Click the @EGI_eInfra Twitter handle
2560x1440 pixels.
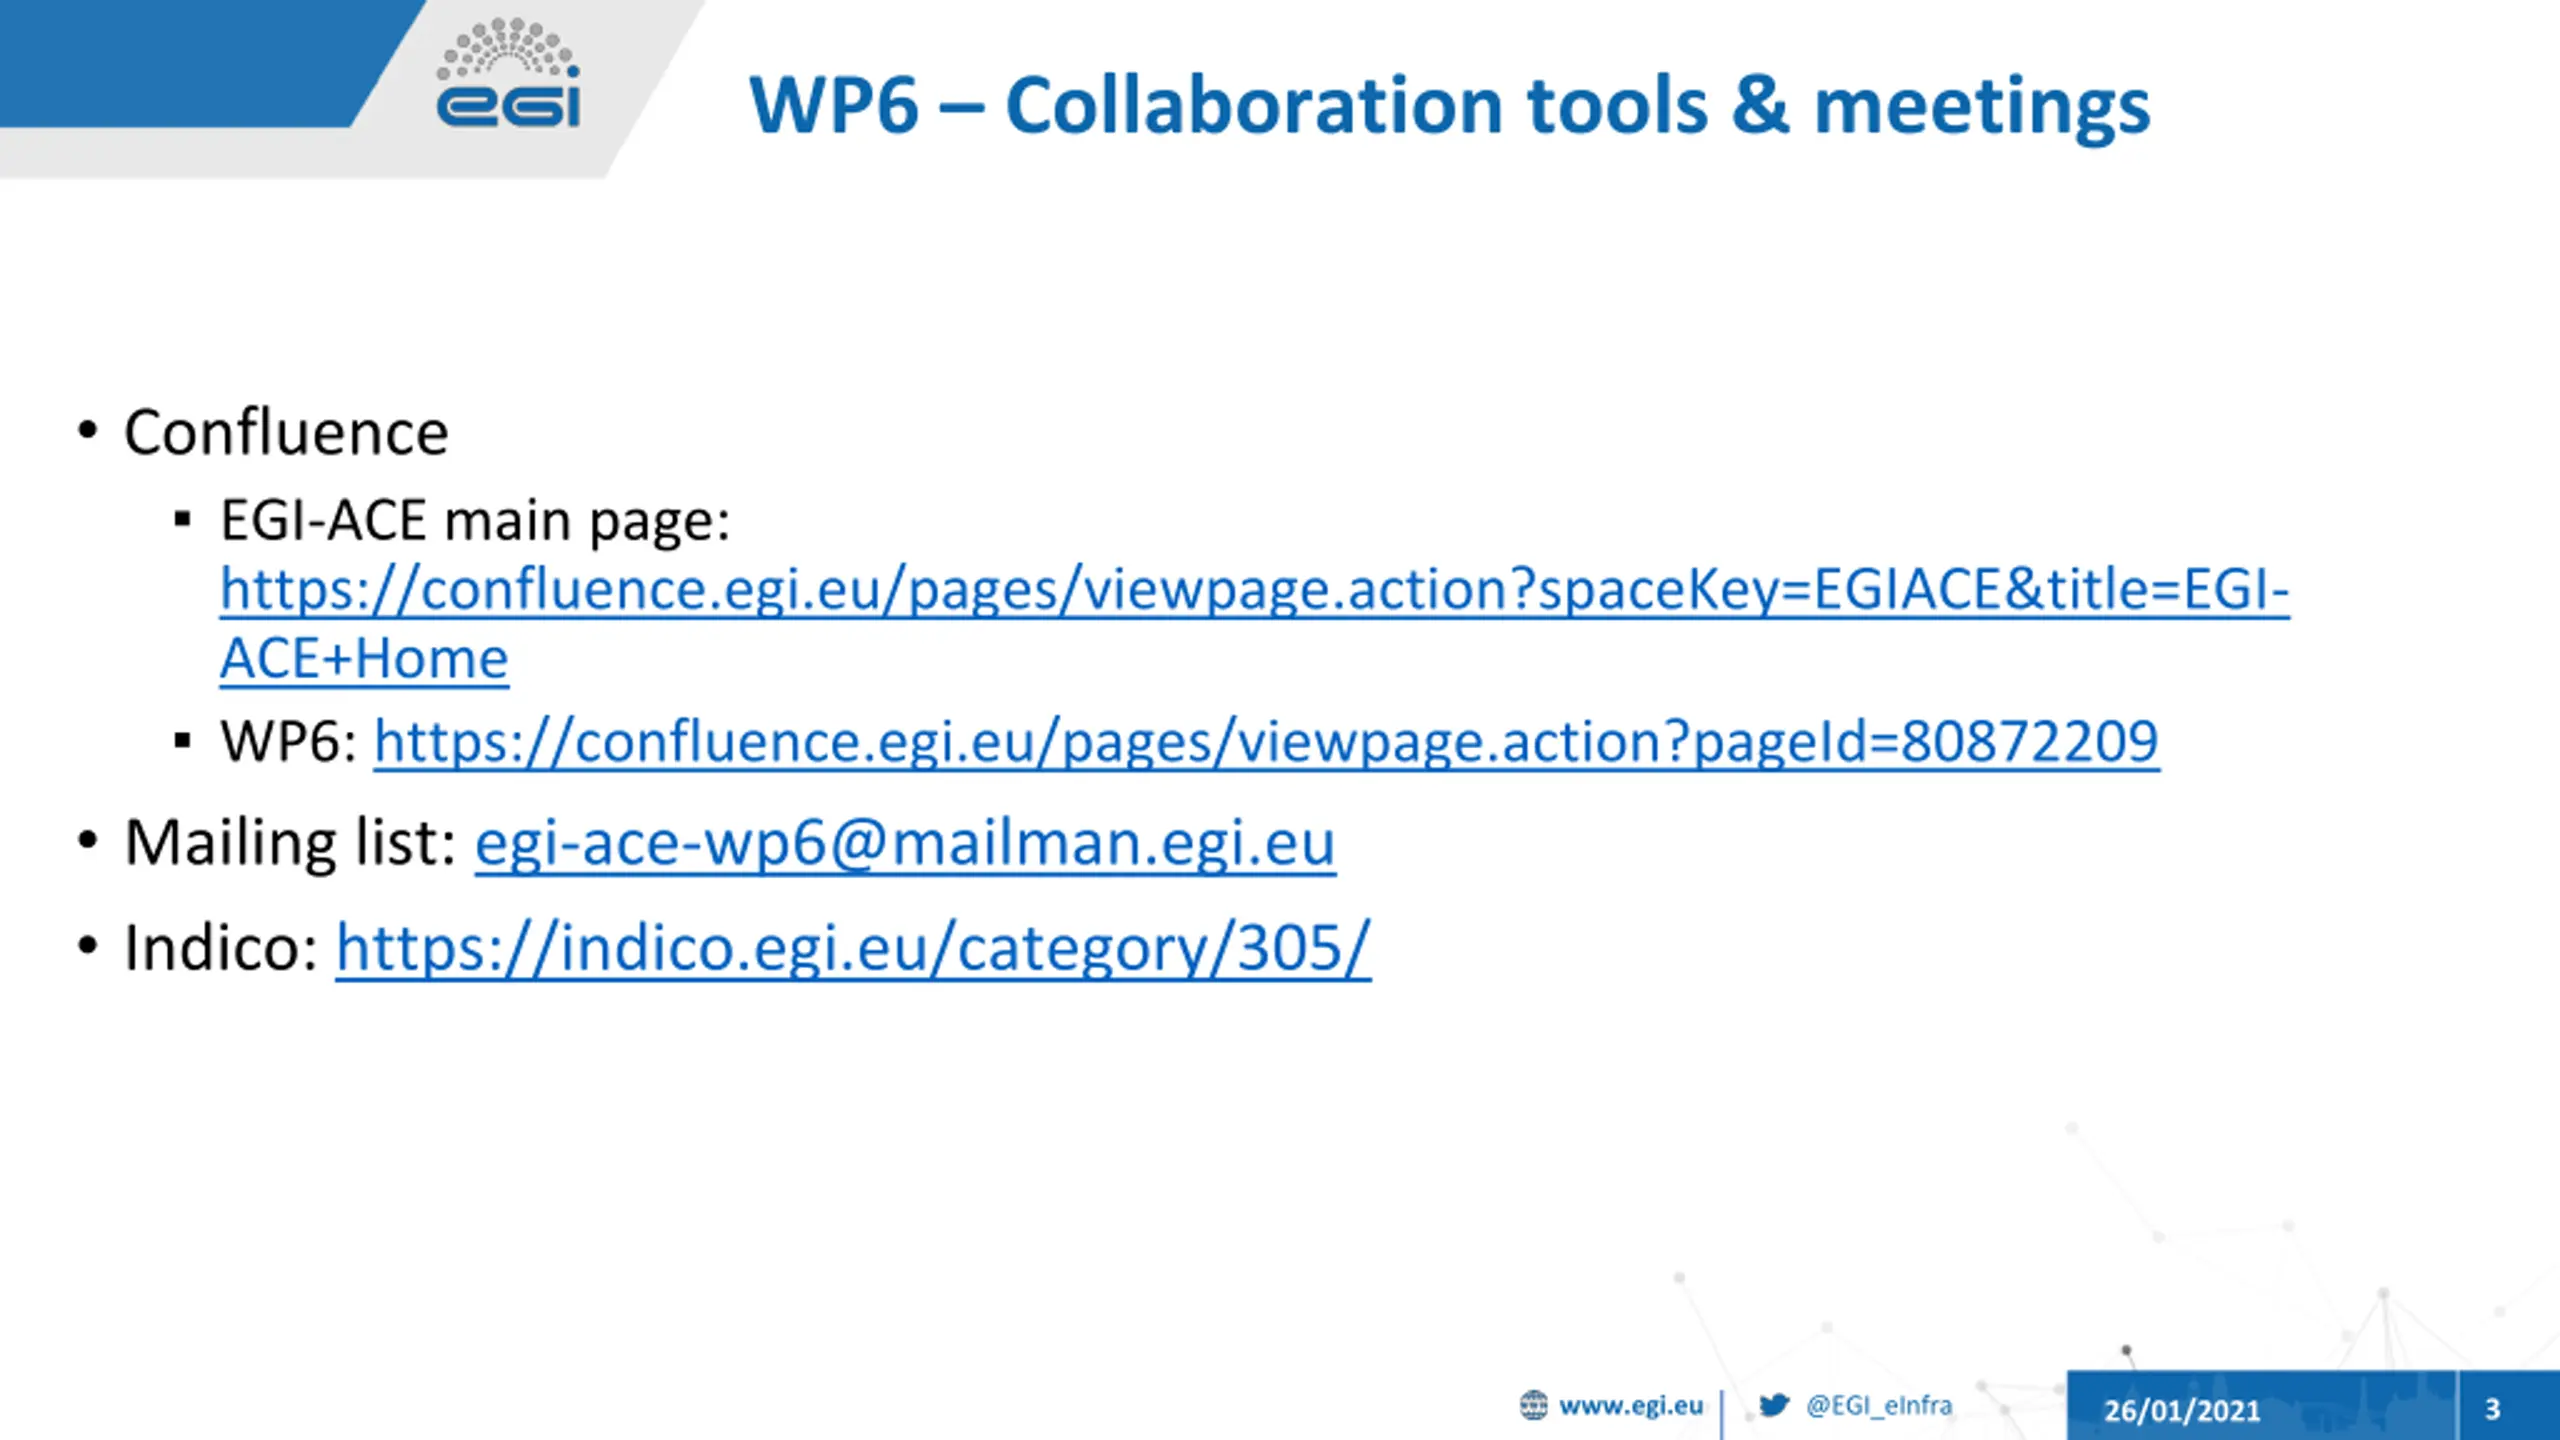pyautogui.click(x=1879, y=1405)
